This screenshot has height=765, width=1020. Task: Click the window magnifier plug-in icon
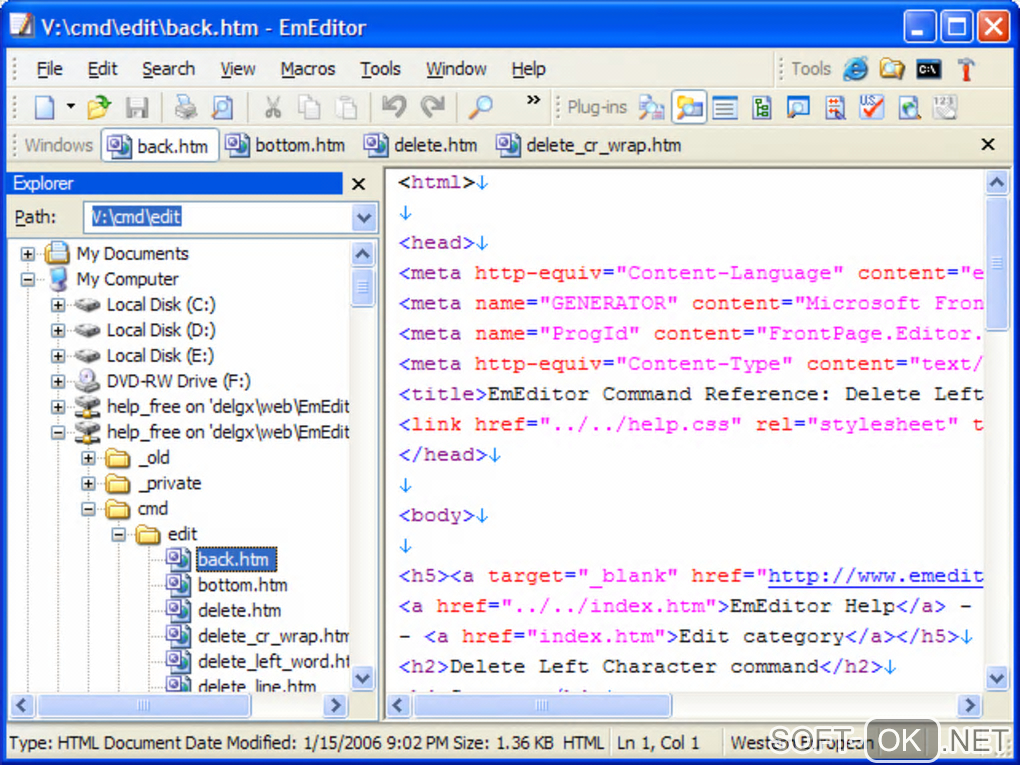tap(798, 107)
